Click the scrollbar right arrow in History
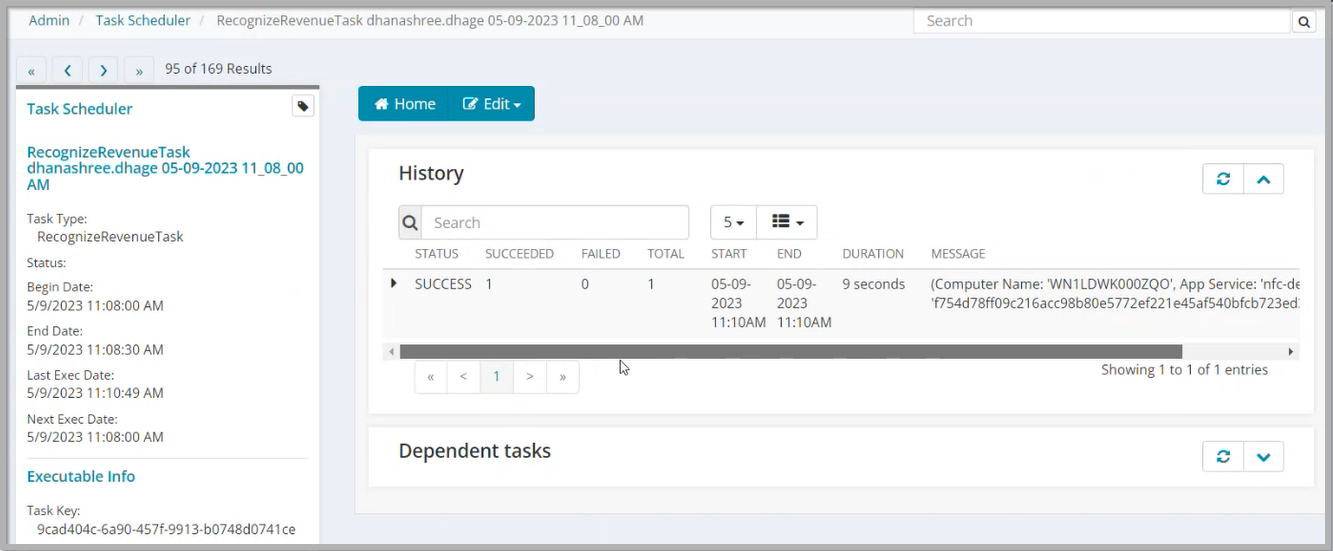This screenshot has height=551, width=1333. (x=1291, y=352)
